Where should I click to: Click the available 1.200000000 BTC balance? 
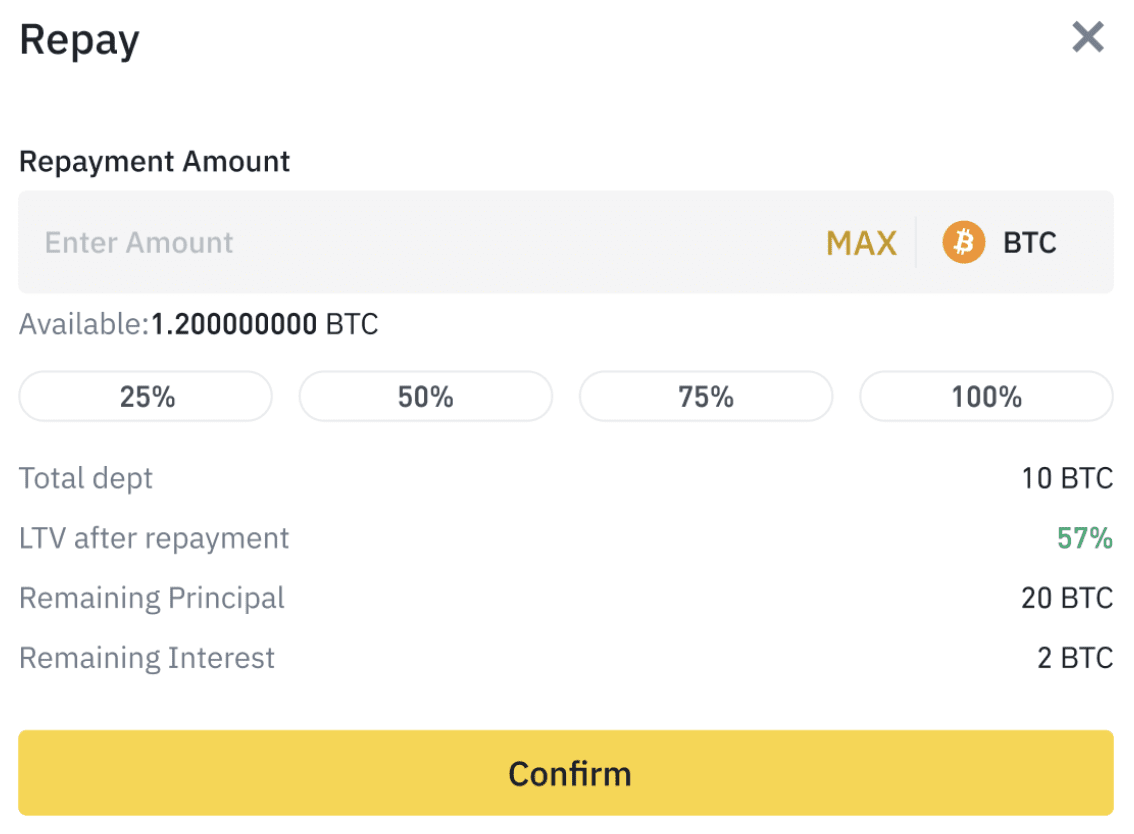click(x=265, y=324)
